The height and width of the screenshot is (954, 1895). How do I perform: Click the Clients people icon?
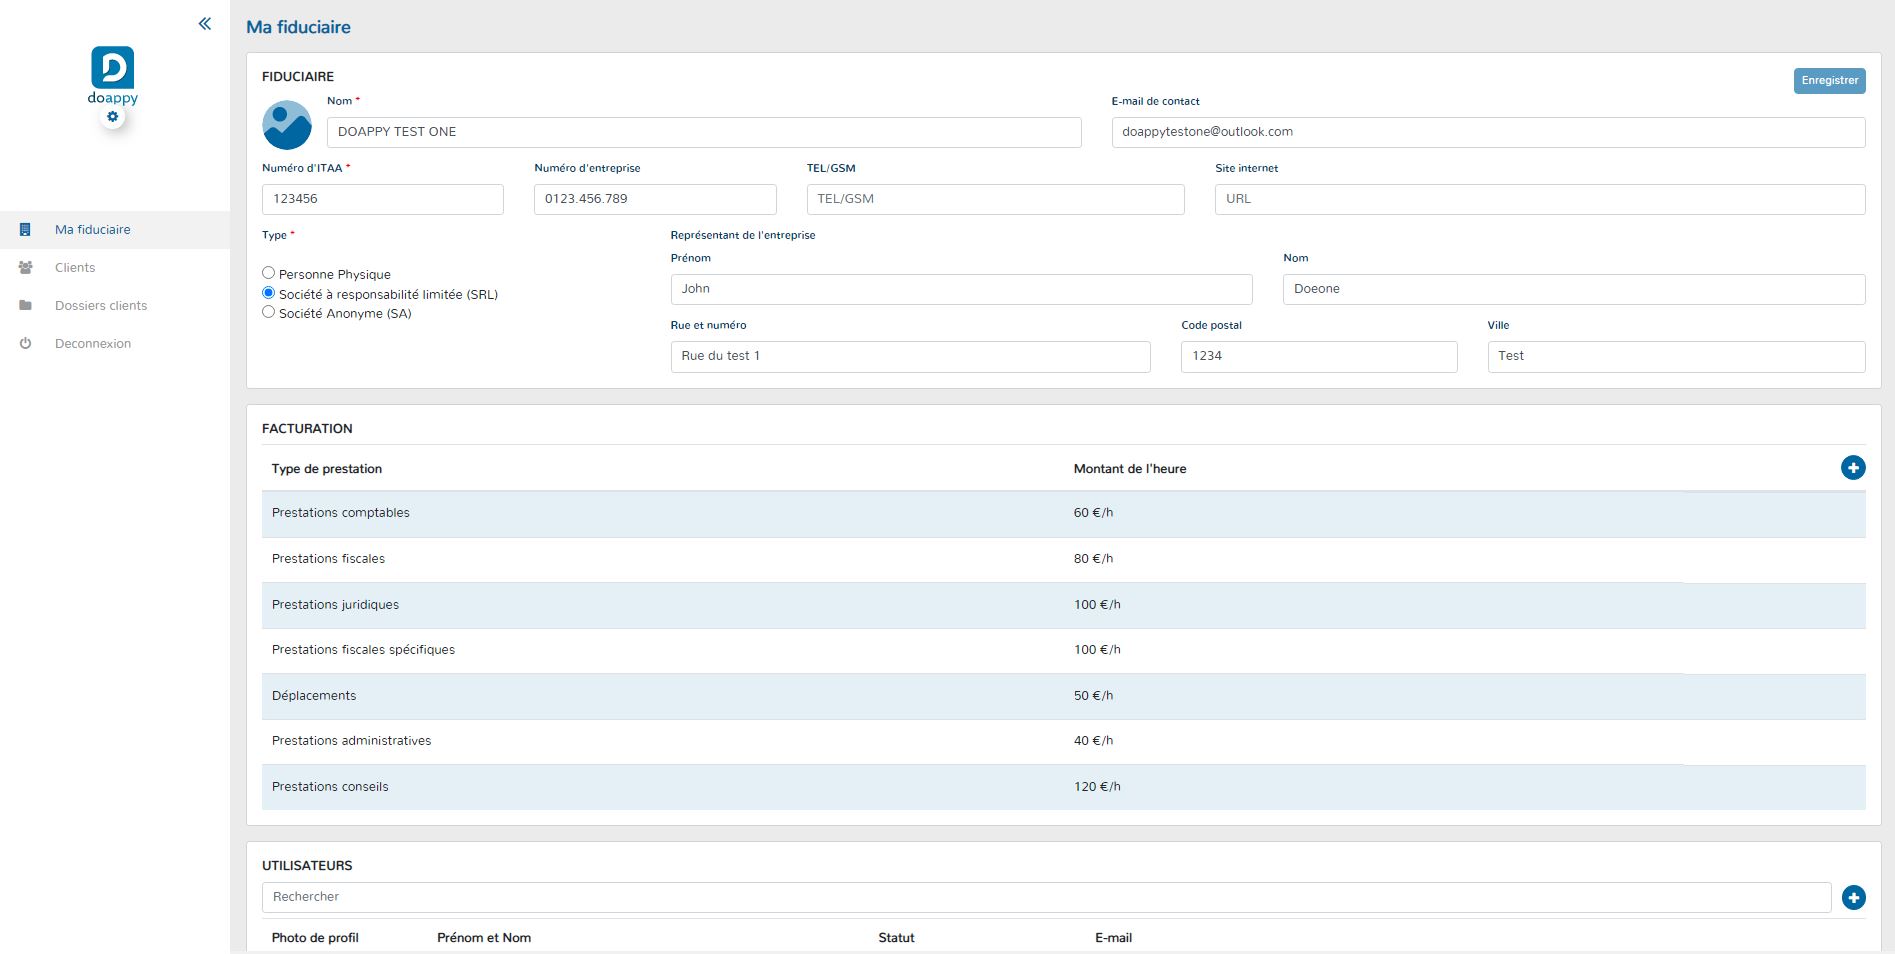[25, 268]
